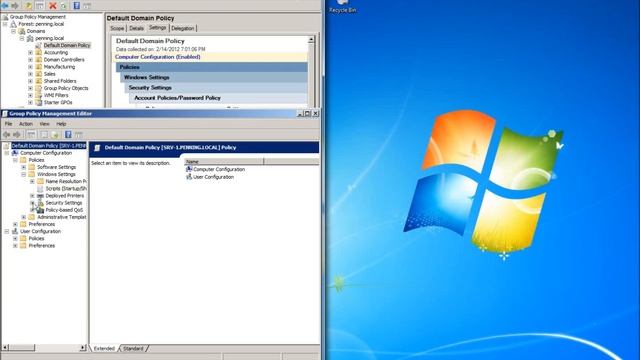640x360 pixels.
Task: Switch to the Details tab
Action: pyautogui.click(x=136, y=28)
